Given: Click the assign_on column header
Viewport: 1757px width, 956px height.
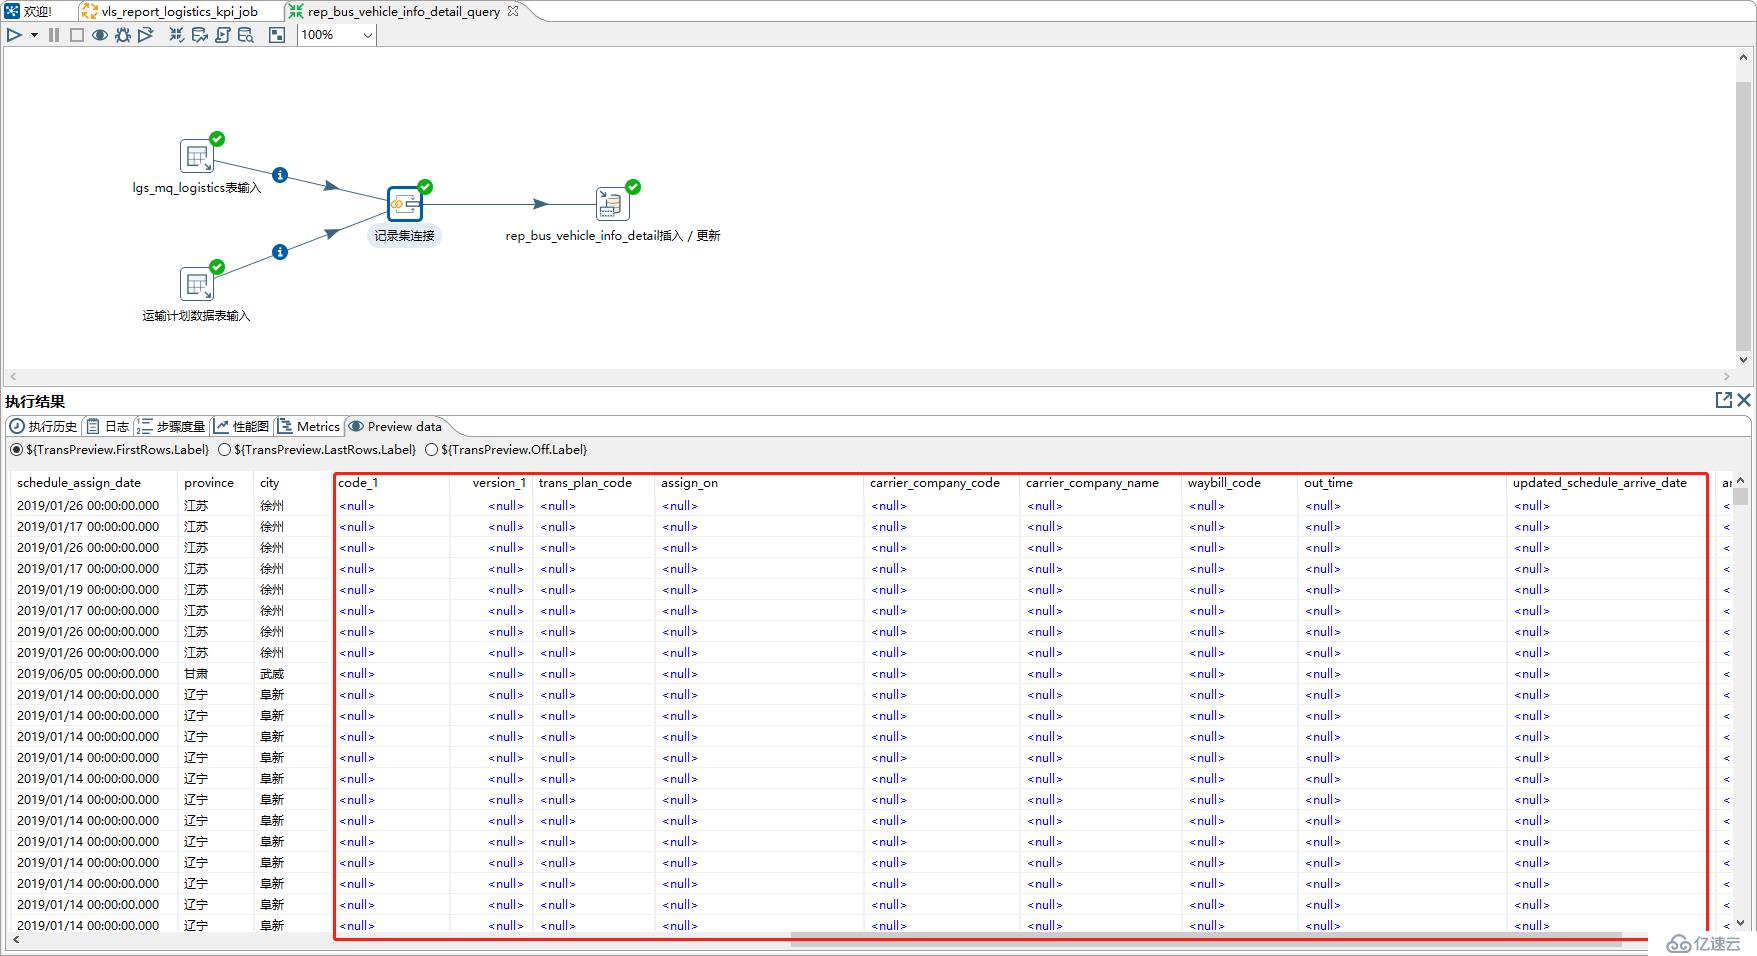Looking at the screenshot, I should (x=689, y=483).
